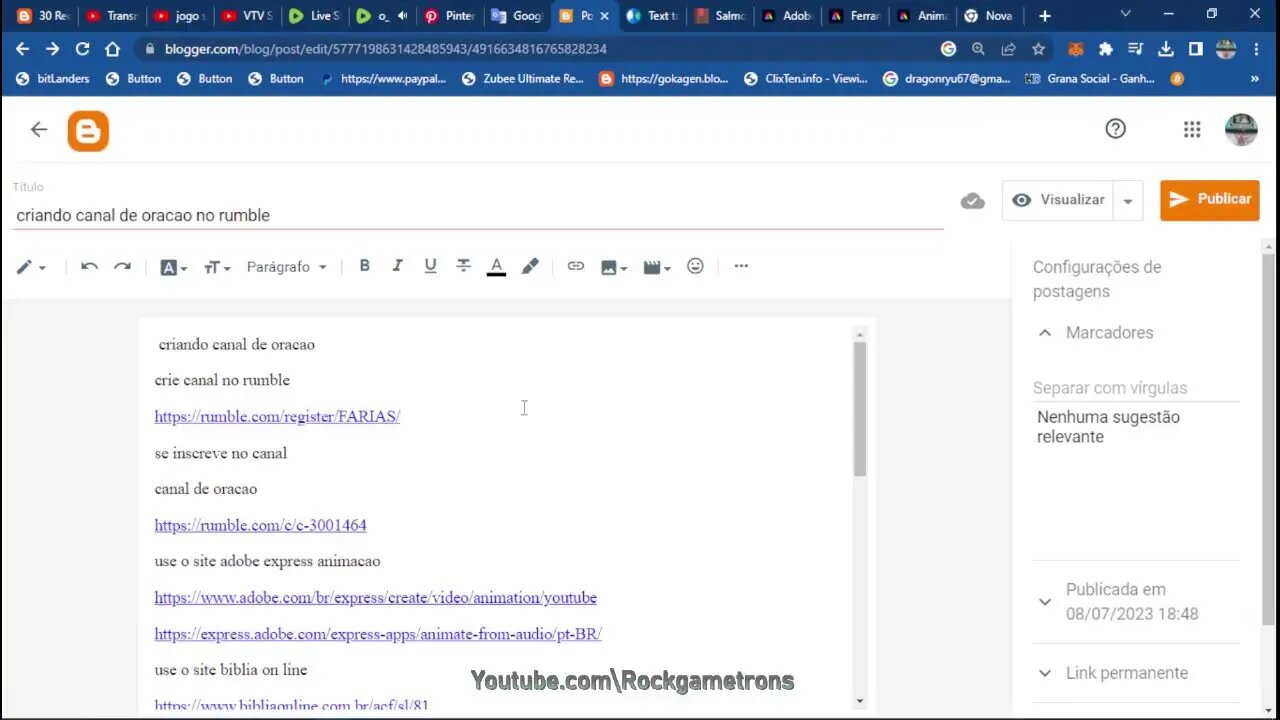The height and width of the screenshot is (720, 1280).
Task: Toggle the Chrome side panel
Action: (1196, 48)
